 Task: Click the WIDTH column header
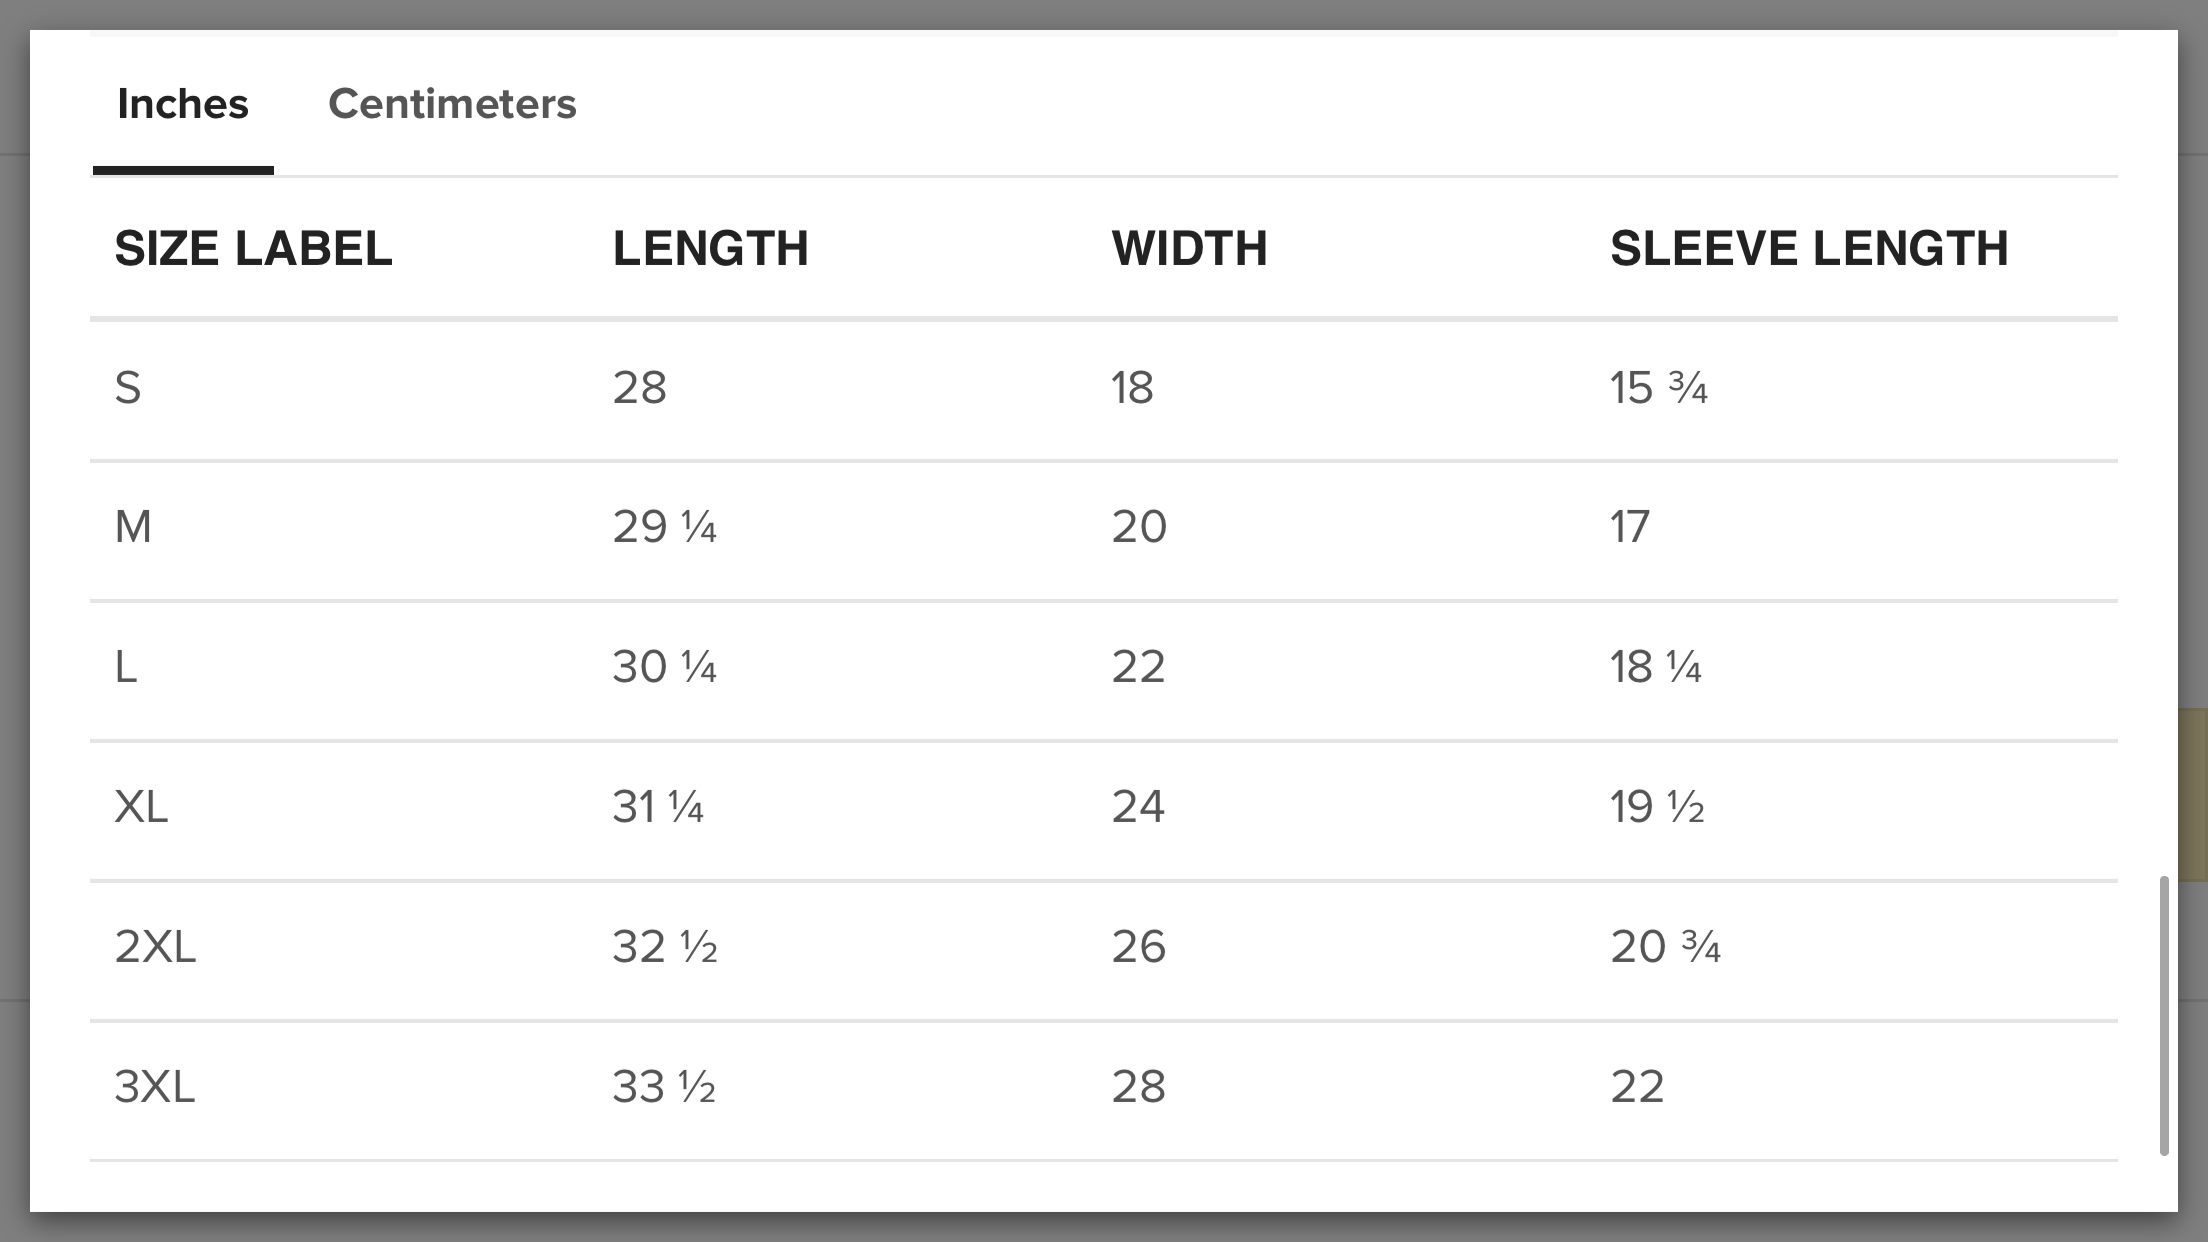tap(1189, 248)
